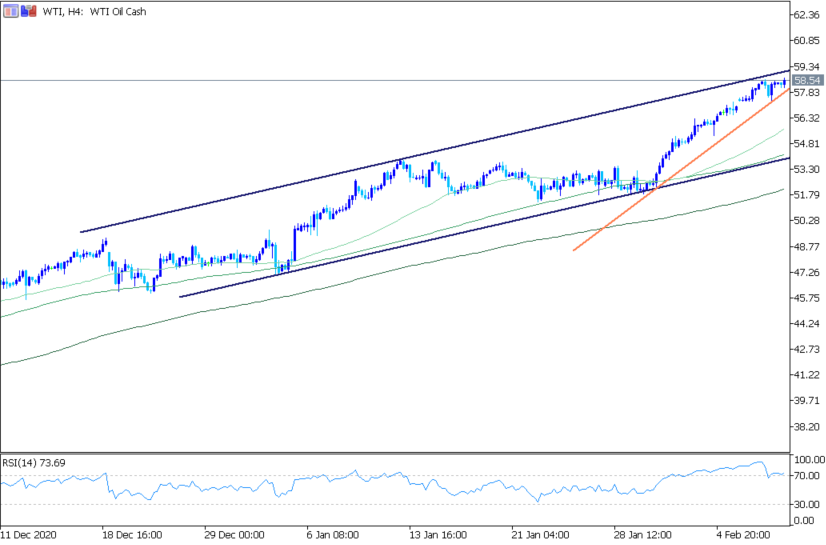Image resolution: width=826 pixels, height=545 pixels.
Task: Click the RSI 70.00 level label
Action: 807,476
